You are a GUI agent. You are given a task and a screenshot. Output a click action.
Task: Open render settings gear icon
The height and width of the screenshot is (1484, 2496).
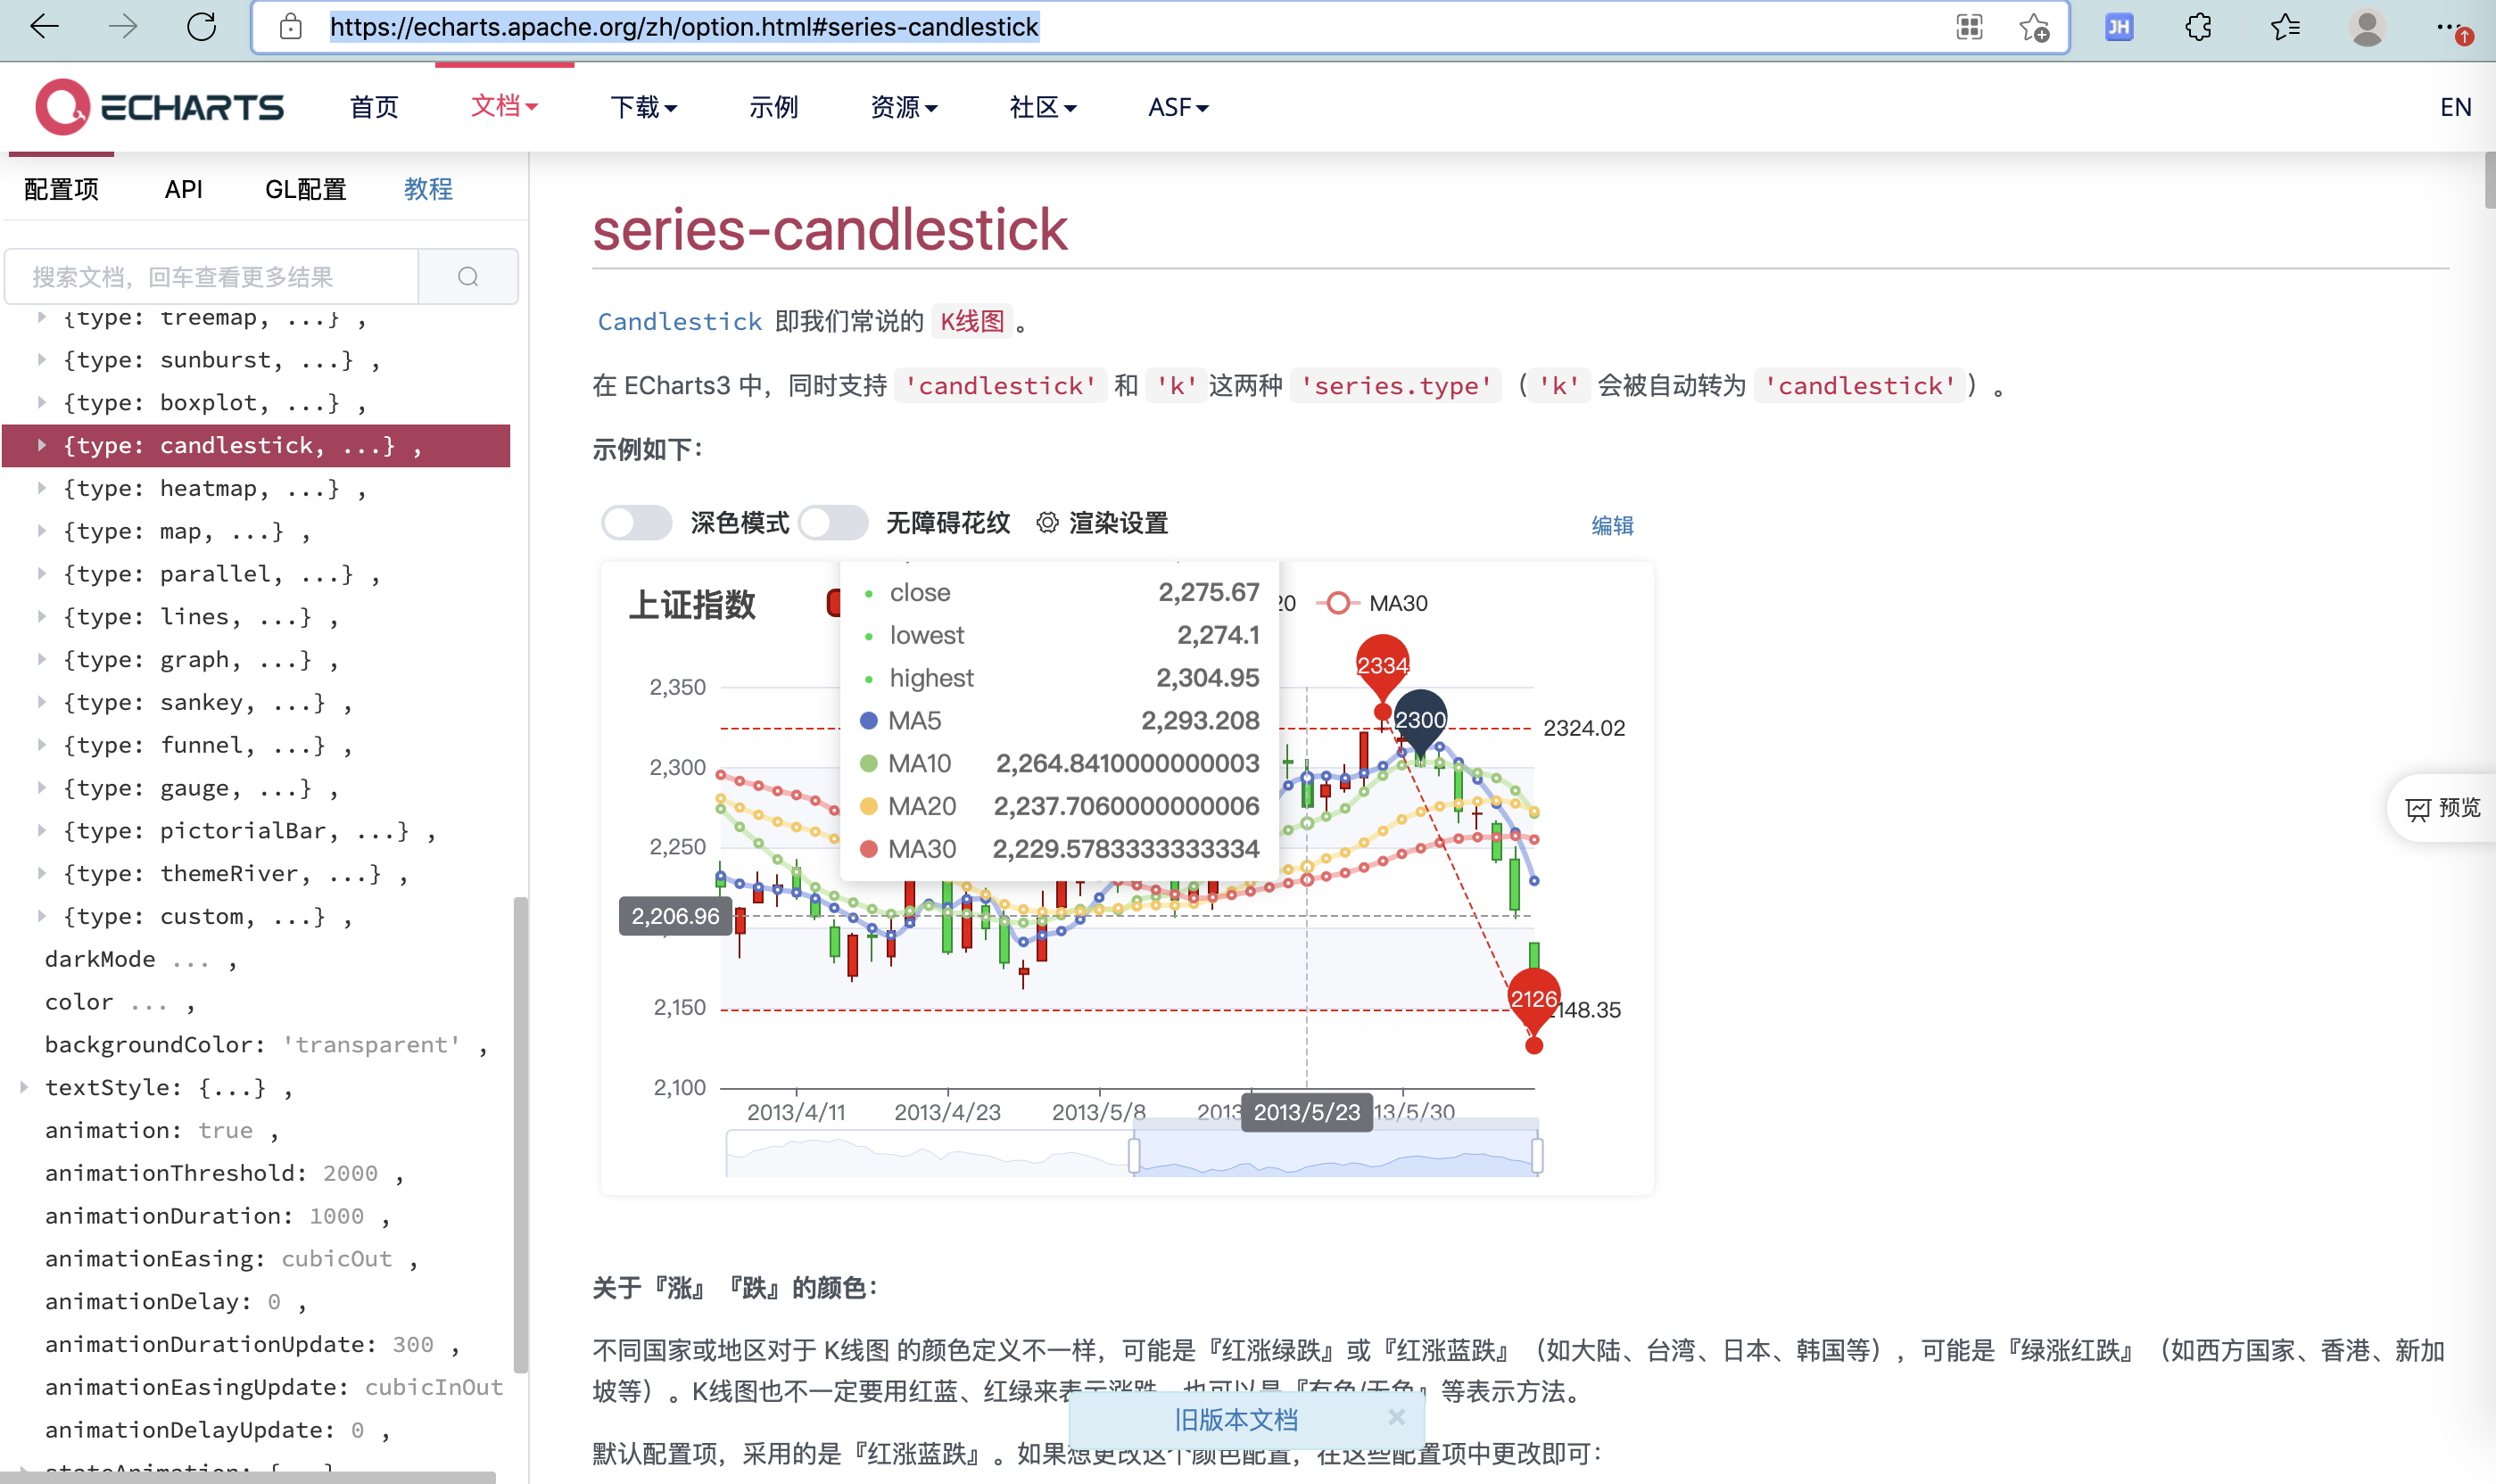pyautogui.click(x=1047, y=523)
